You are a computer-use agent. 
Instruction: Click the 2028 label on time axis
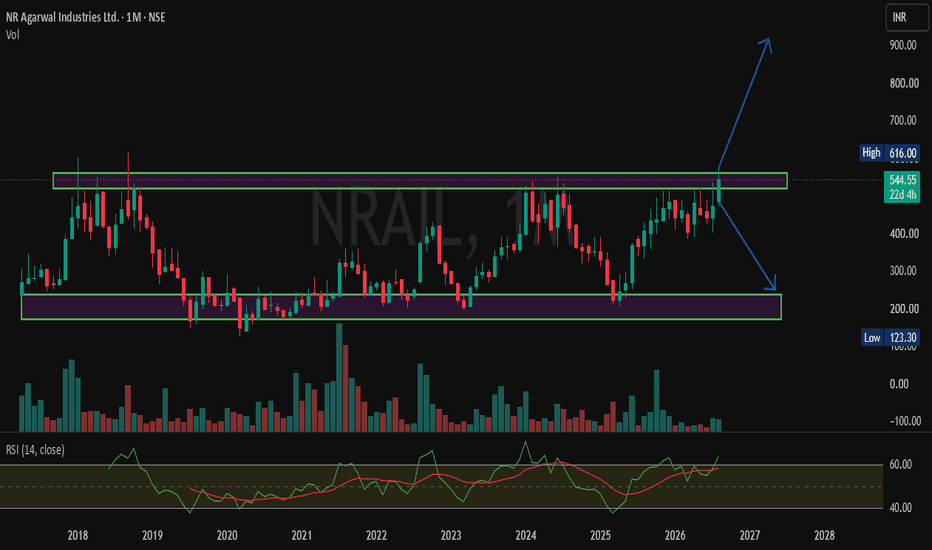pos(824,535)
